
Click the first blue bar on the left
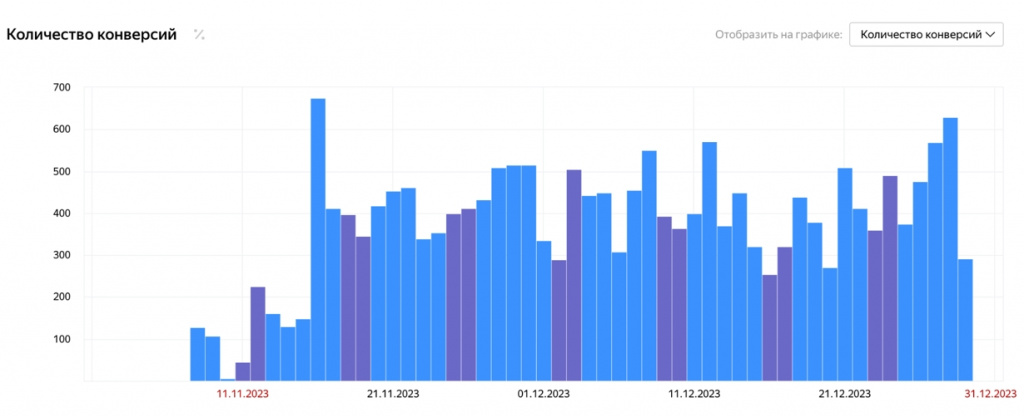pos(197,354)
